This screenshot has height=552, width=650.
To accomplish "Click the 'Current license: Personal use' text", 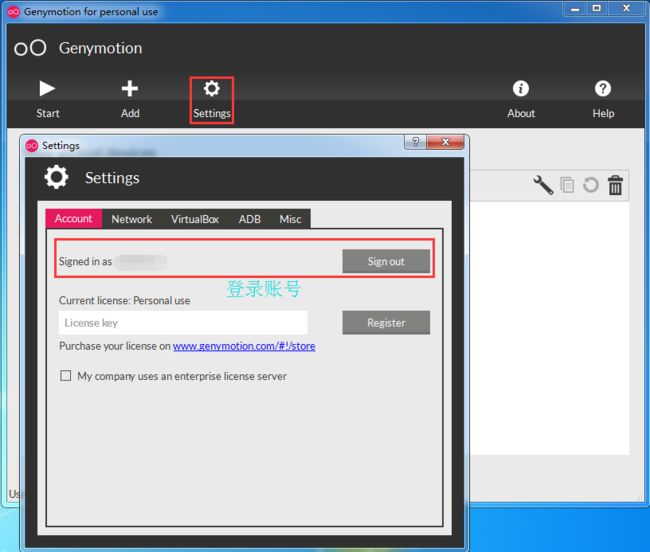I will click(x=124, y=300).
